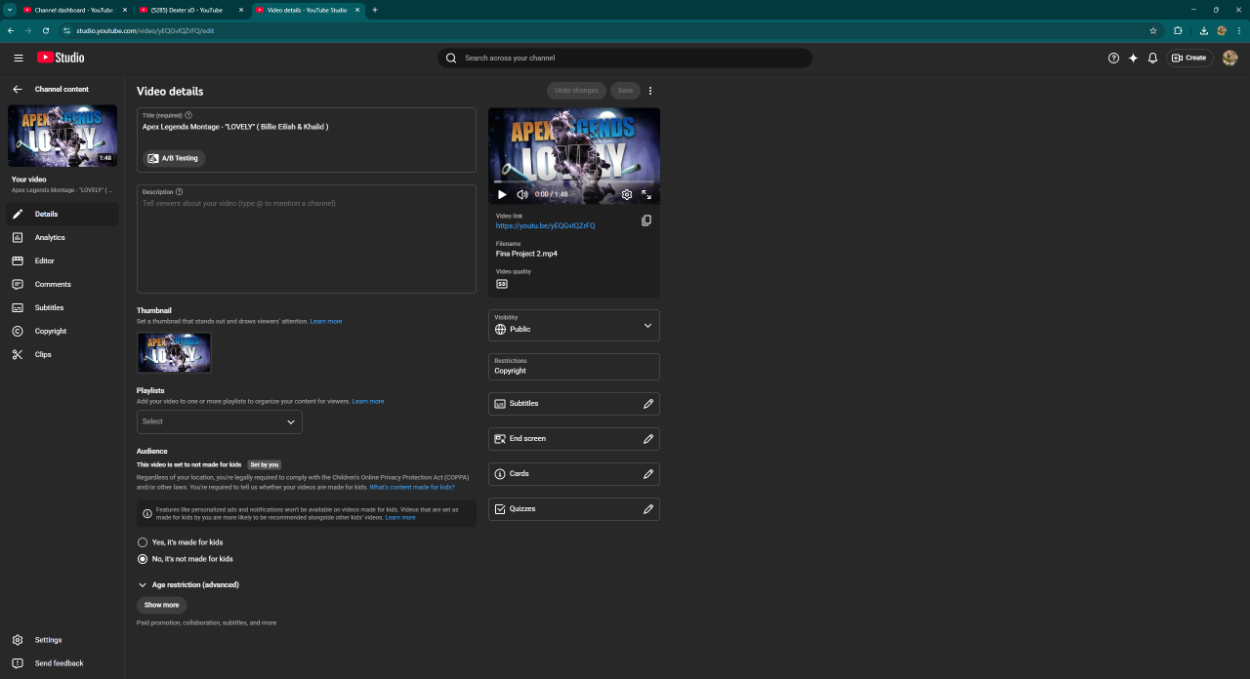This screenshot has width=1250, height=679.
Task: Expand the Visibility dropdown
Action: (646, 326)
